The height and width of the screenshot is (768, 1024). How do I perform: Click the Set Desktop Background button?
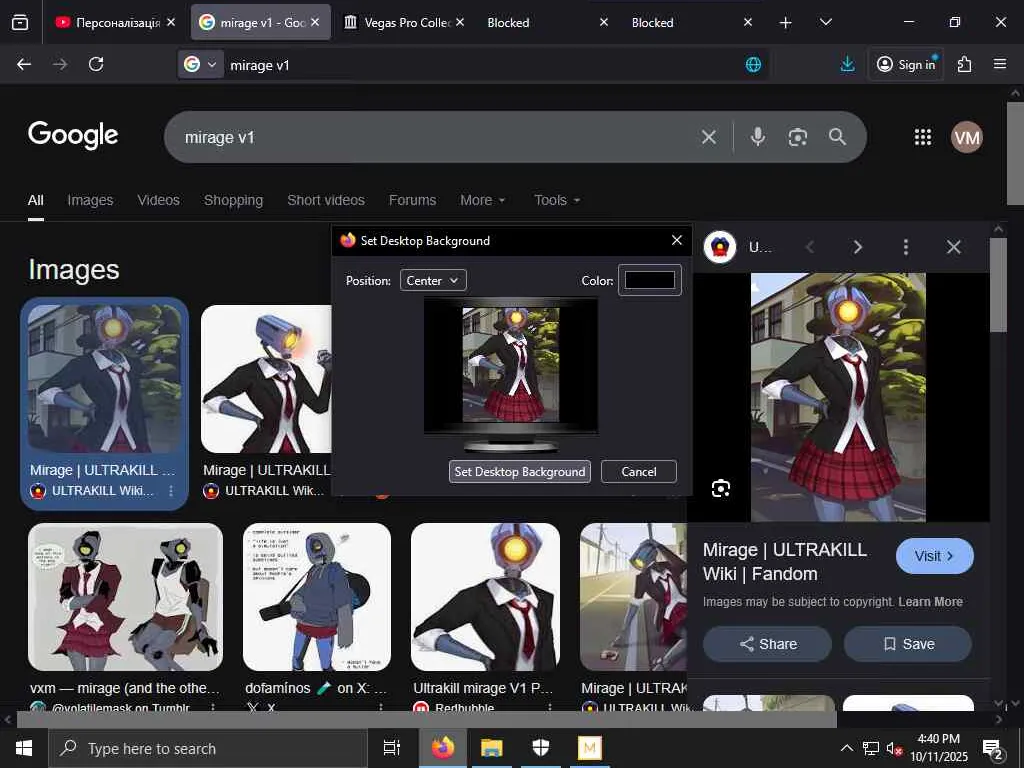pos(520,472)
